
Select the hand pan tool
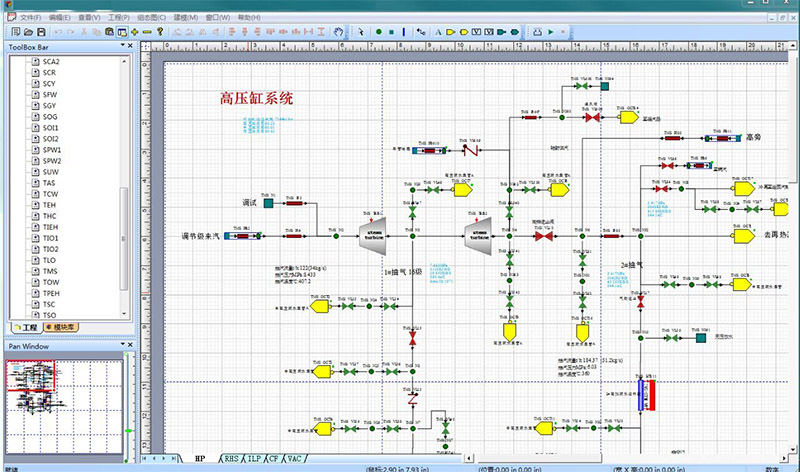point(339,32)
